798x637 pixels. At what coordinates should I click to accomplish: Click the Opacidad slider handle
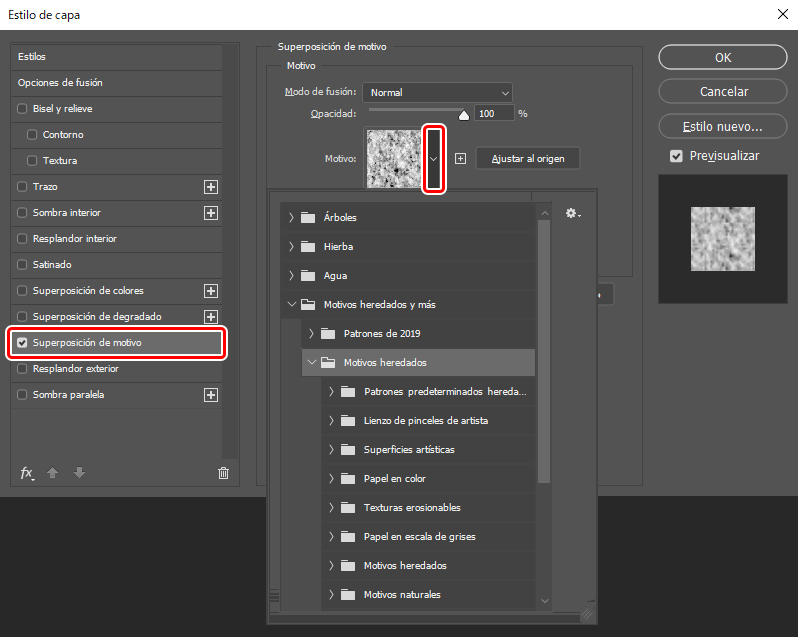463,114
